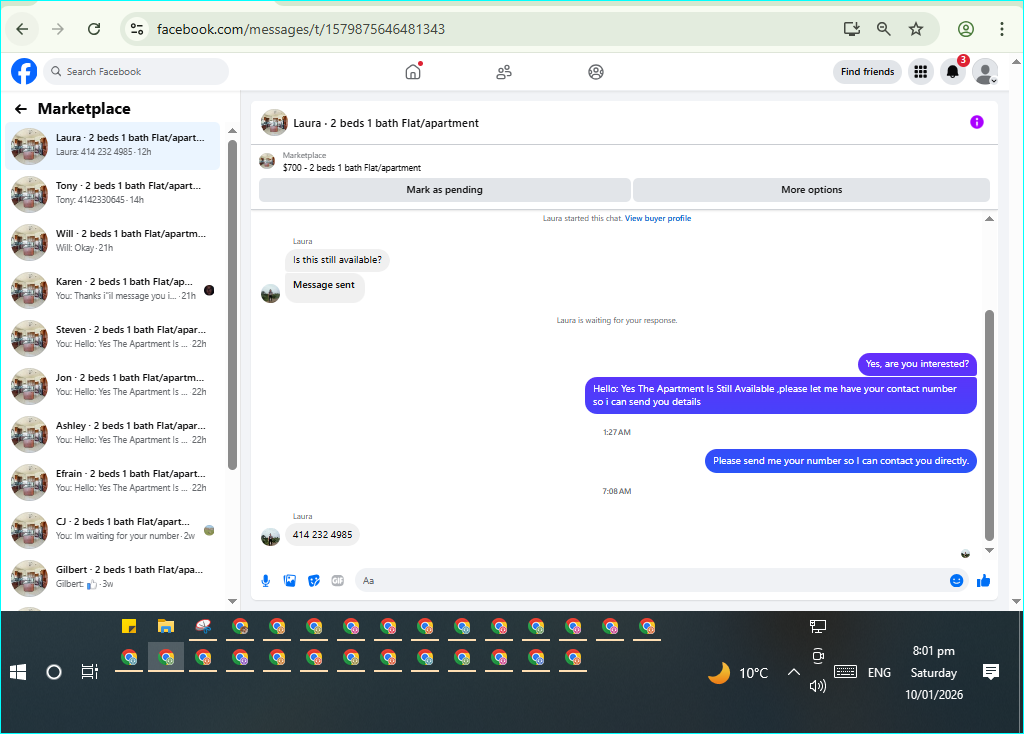Screen dimensions: 1024x734
Task: Open Cortana search circle in taskbar
Action: pos(54,672)
